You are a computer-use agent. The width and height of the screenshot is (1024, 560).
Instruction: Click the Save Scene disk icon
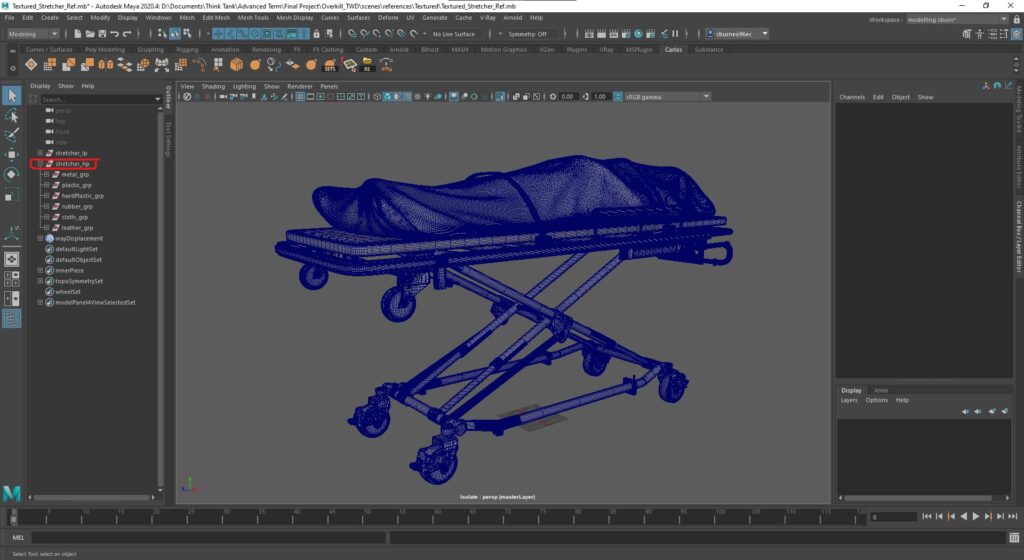point(103,34)
